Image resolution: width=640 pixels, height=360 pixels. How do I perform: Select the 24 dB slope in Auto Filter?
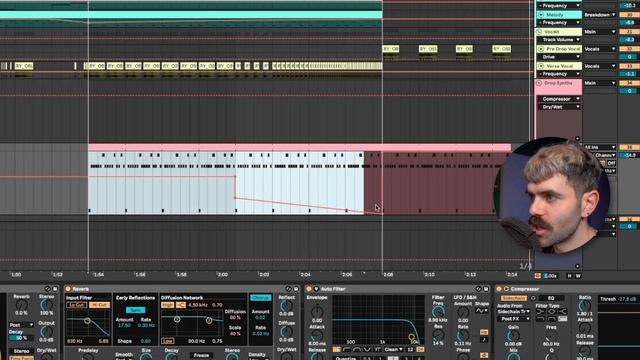(420, 349)
